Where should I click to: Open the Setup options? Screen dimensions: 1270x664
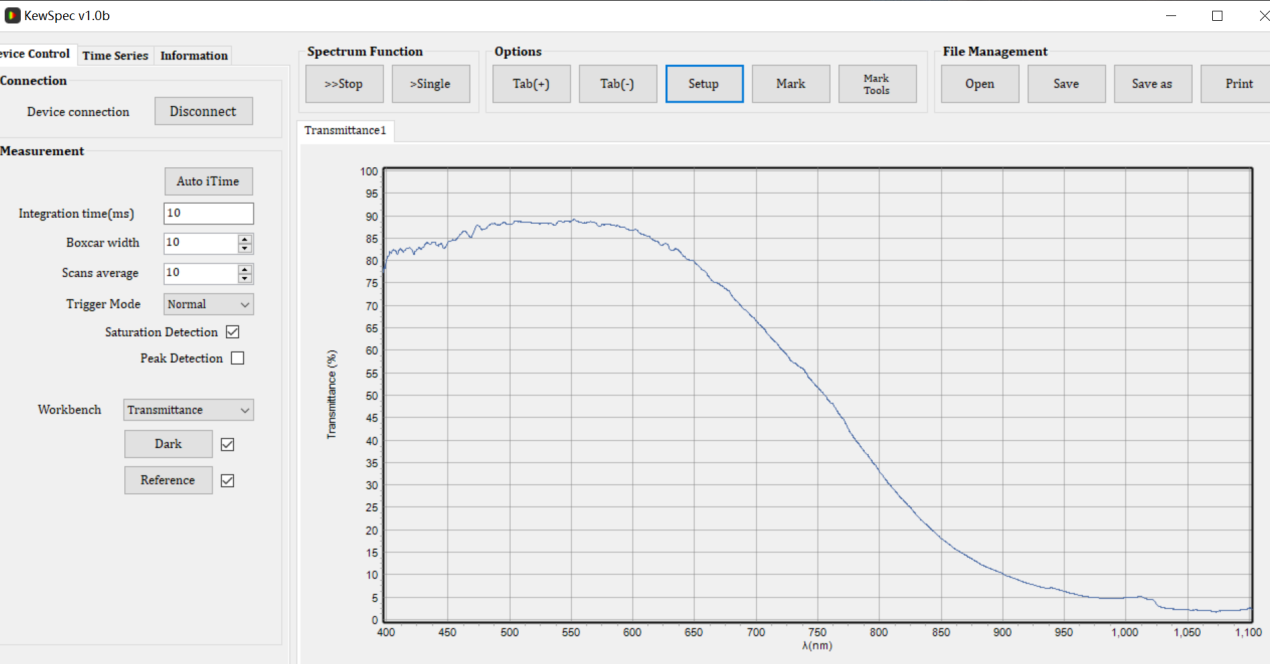[x=704, y=84]
